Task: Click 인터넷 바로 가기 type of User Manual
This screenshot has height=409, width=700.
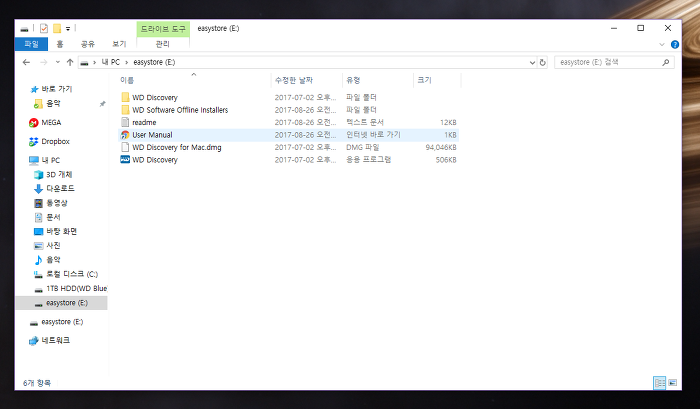Action: pos(373,135)
